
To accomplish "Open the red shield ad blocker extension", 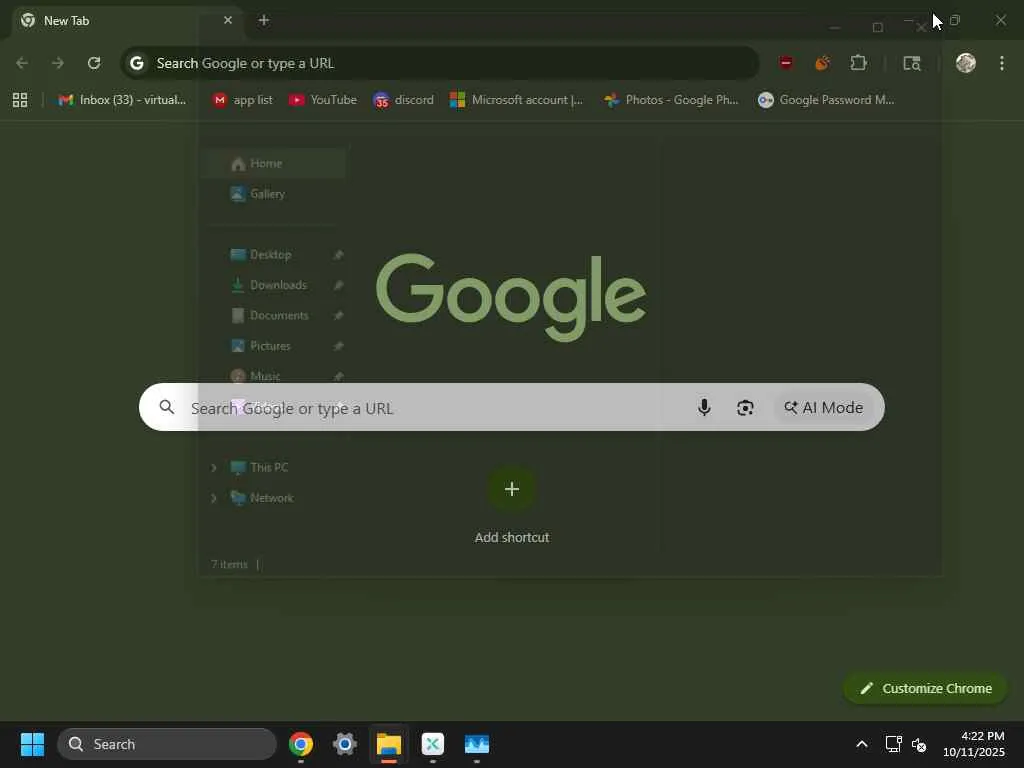I will [786, 63].
